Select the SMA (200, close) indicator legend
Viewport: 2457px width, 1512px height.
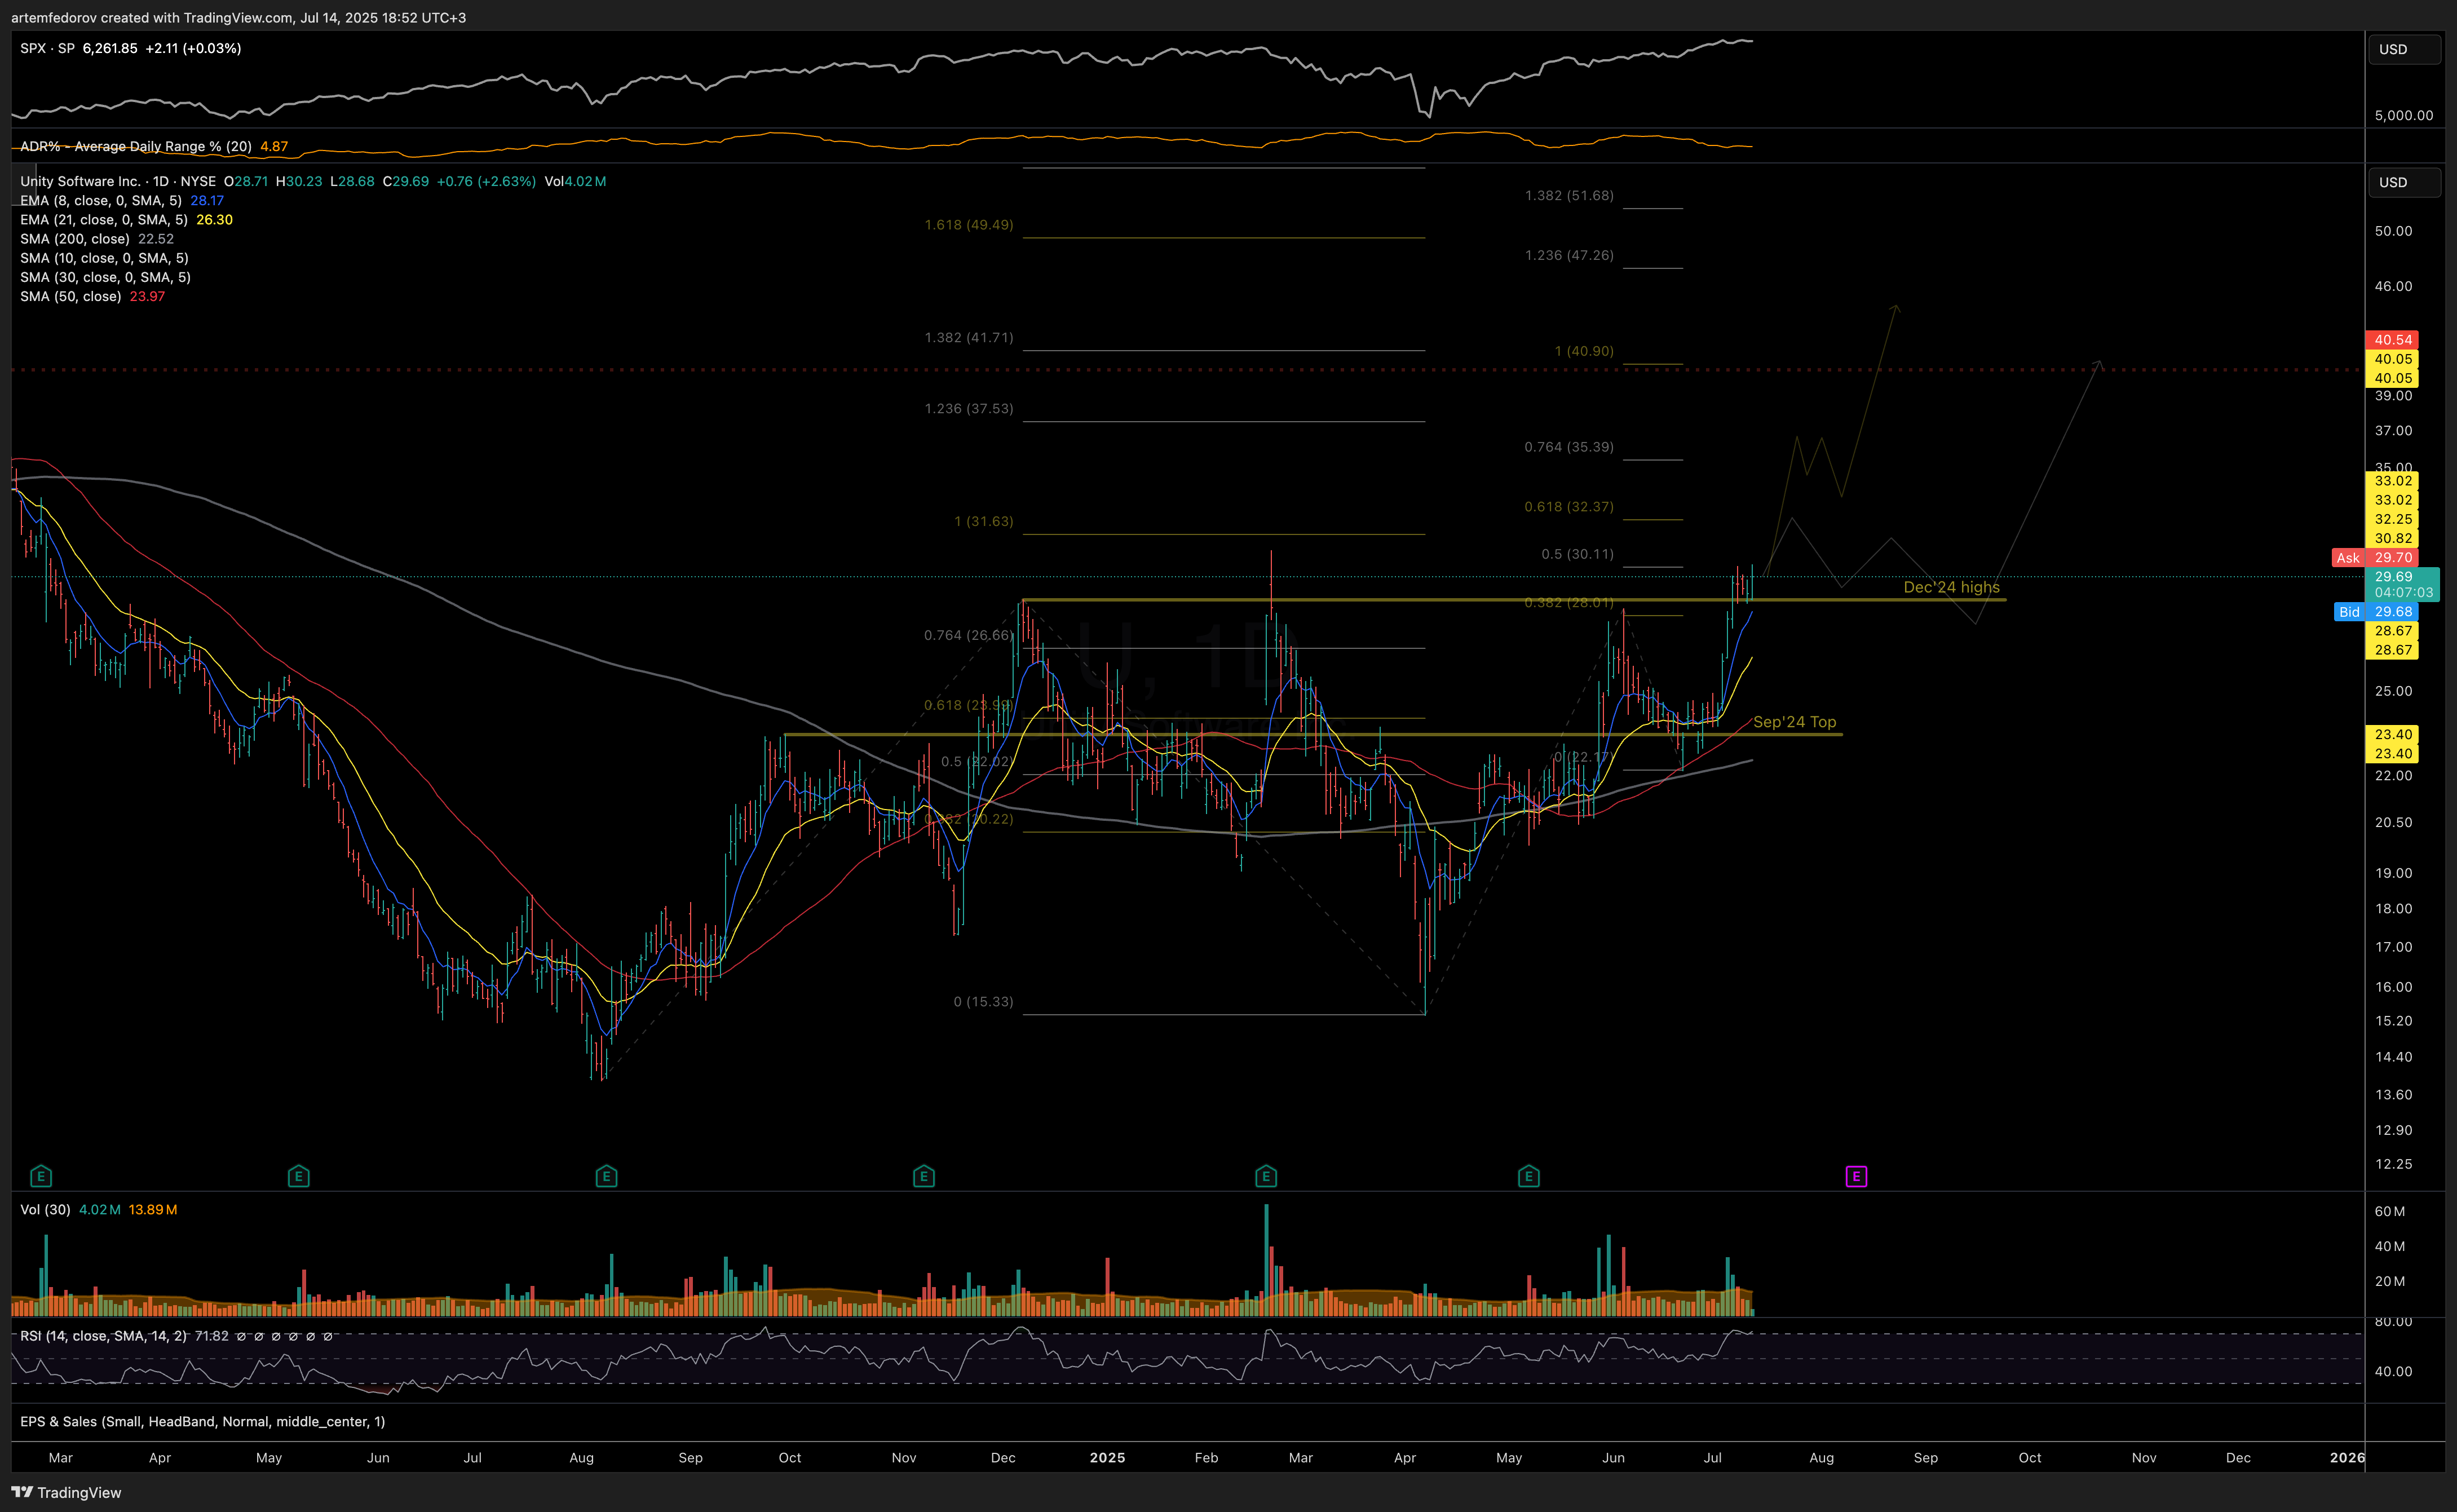click(75, 238)
